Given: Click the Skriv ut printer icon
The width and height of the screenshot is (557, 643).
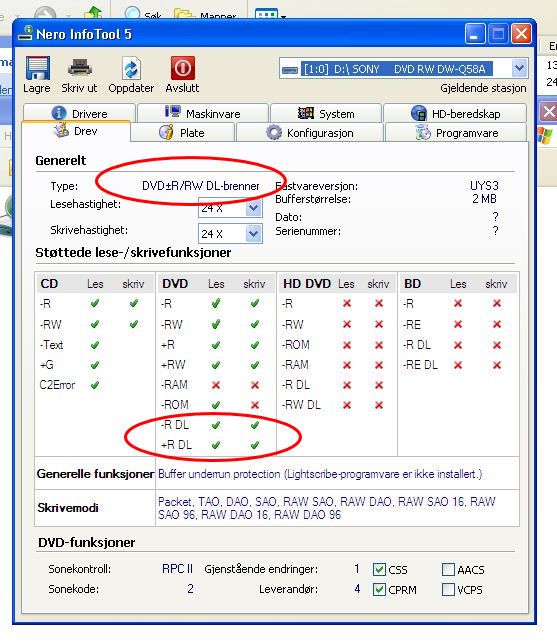Looking at the screenshot, I should (x=80, y=68).
